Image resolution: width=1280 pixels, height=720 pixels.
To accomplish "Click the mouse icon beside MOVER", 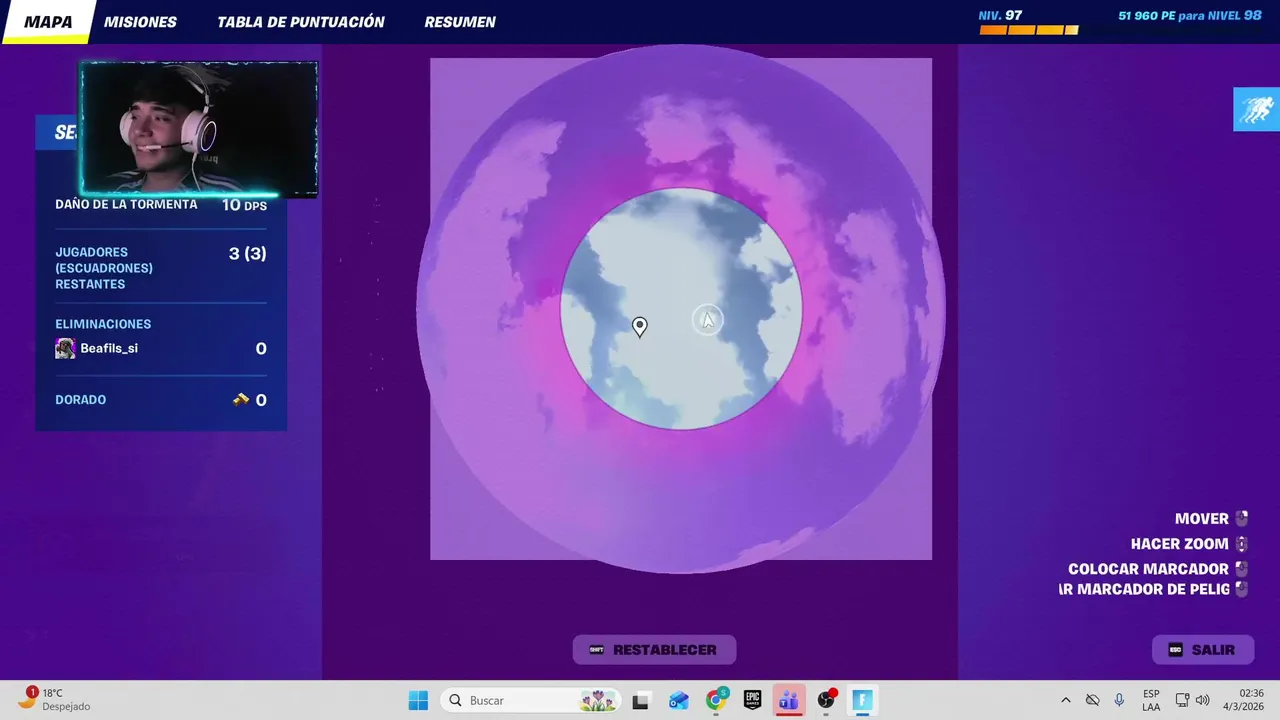I will click(x=1241, y=518).
